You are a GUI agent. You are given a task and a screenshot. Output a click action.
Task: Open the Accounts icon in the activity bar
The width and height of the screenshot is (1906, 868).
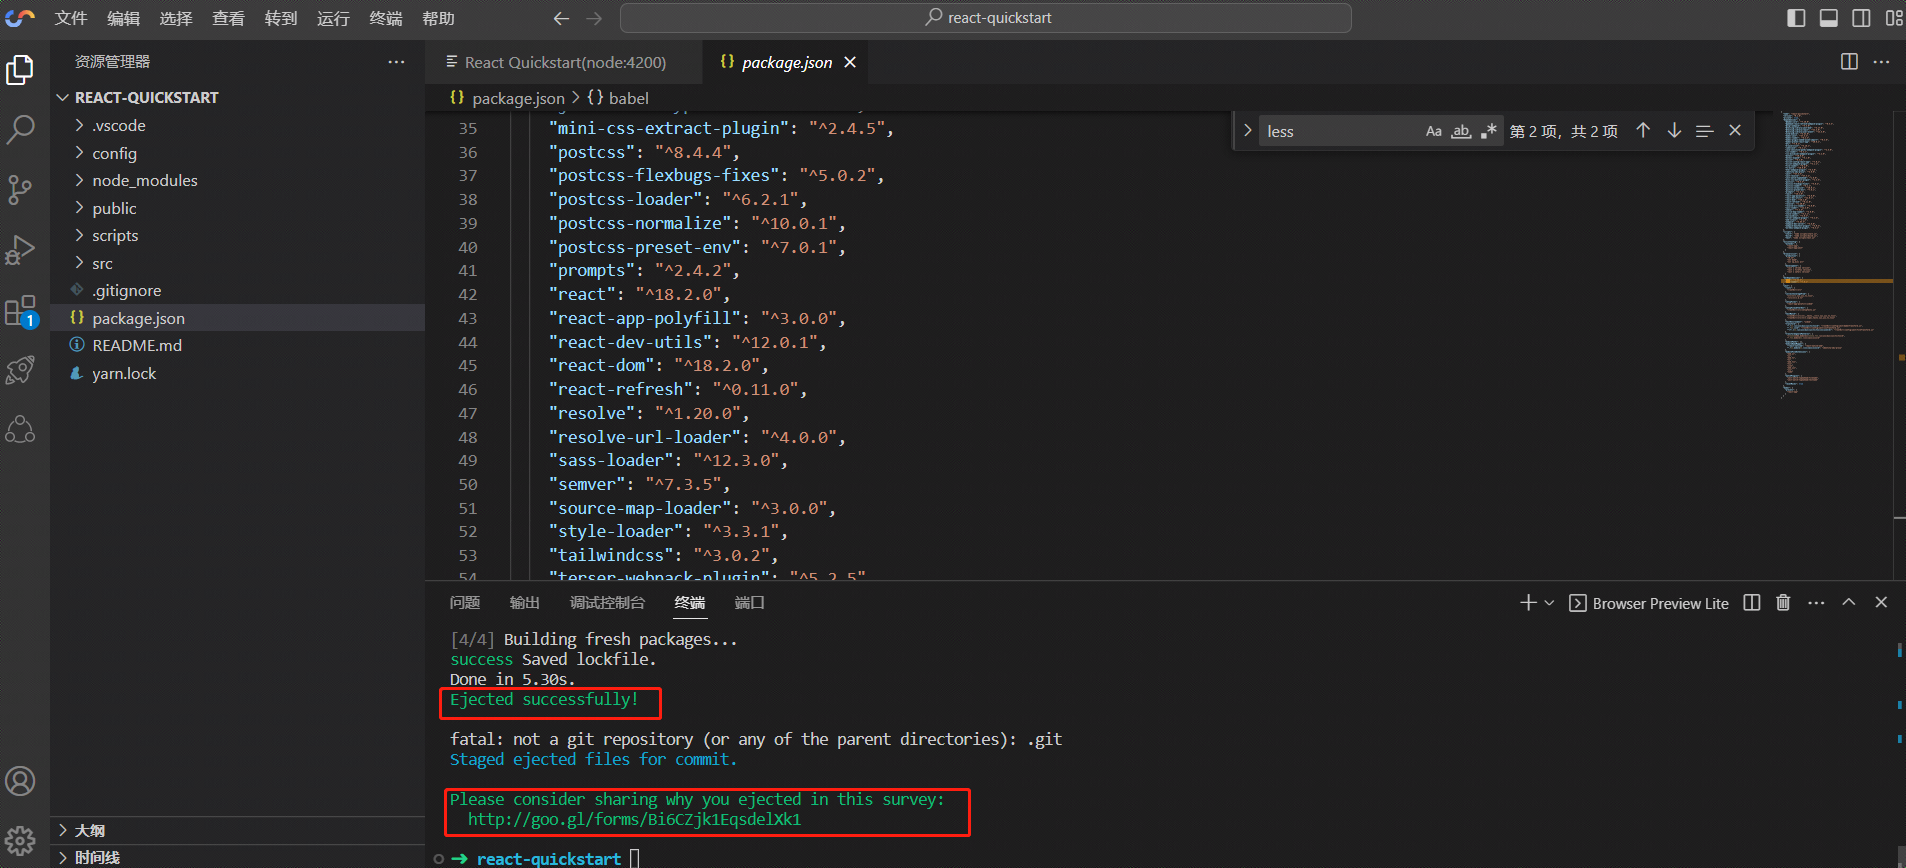[20, 781]
